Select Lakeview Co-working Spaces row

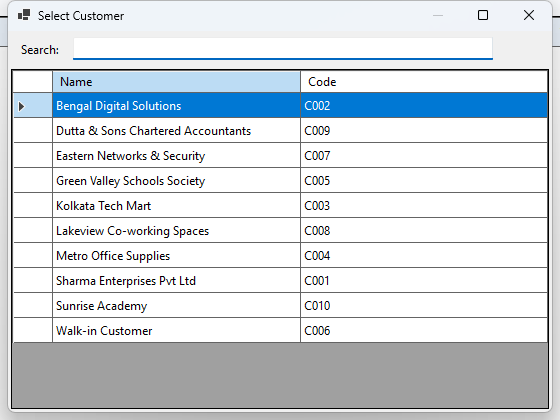(280, 231)
